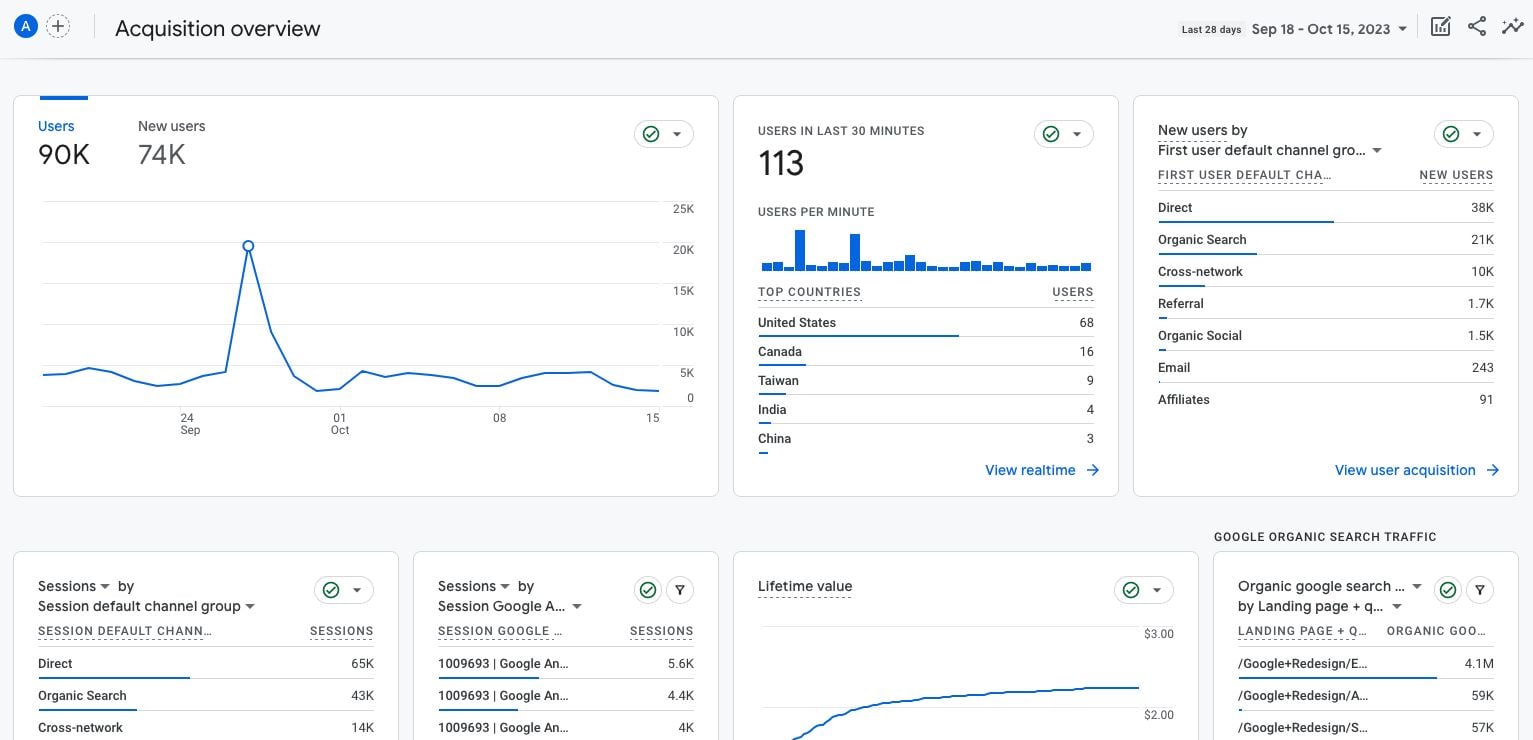Toggle the data quality indicator on New users card
1533x740 pixels.
click(x=1451, y=133)
